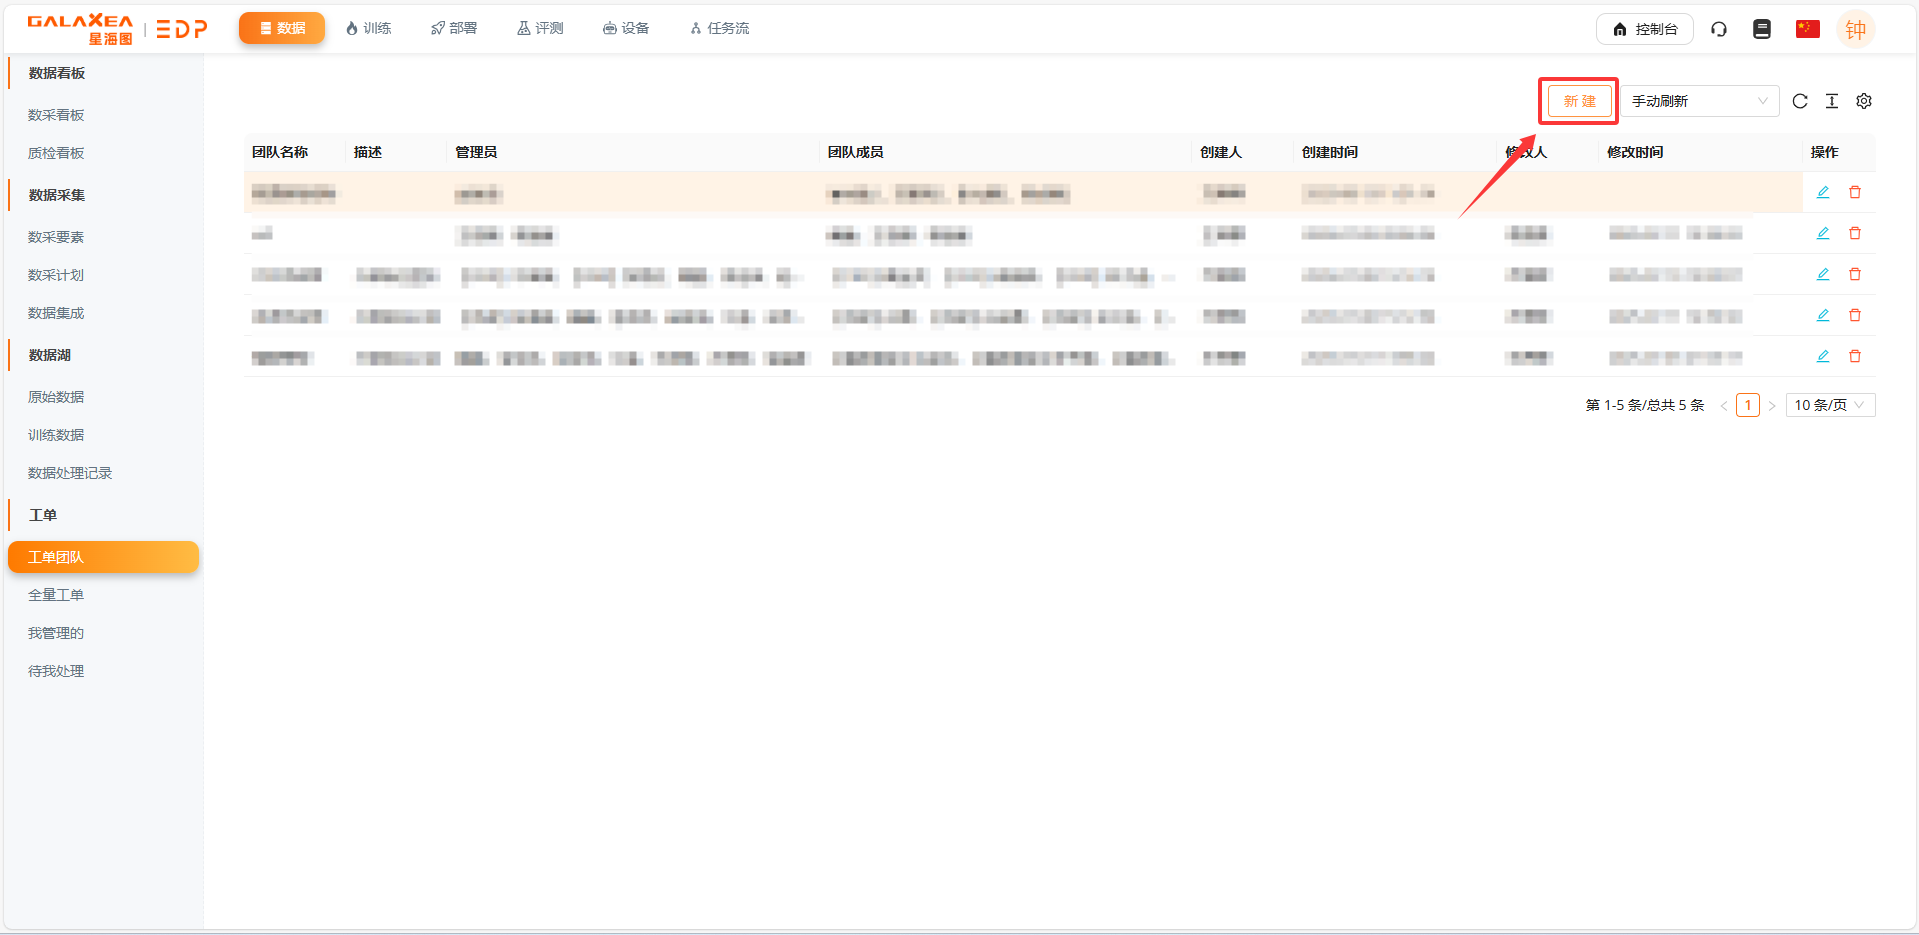This screenshot has height=935, width=1919.
Task: Open the documentation book icon
Action: [x=1762, y=29]
